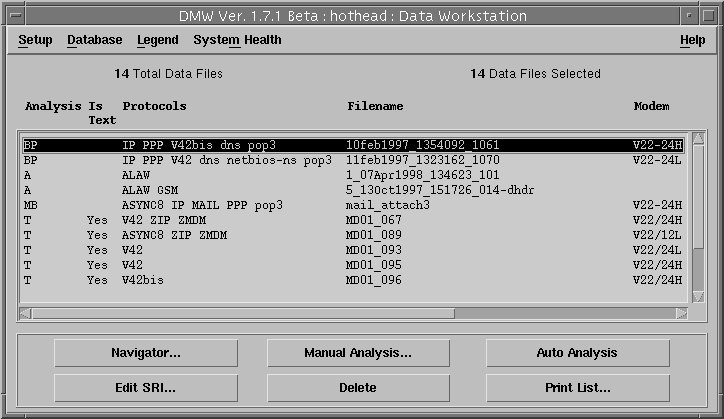Click the horizontal scrollbar left arrow
The image size is (724, 419).
(26, 313)
